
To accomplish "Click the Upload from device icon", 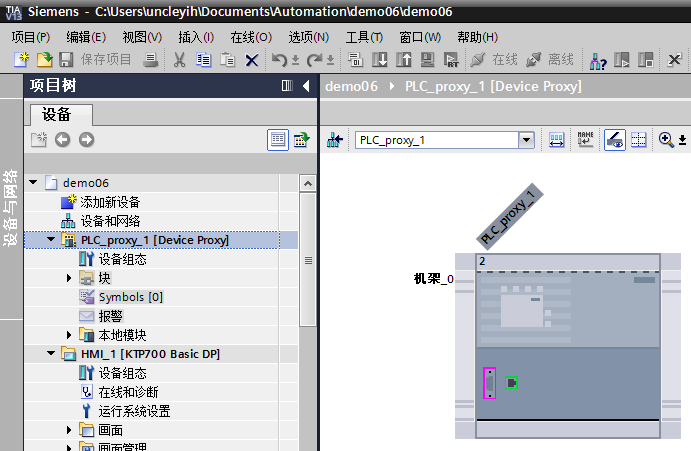I will pos(403,59).
